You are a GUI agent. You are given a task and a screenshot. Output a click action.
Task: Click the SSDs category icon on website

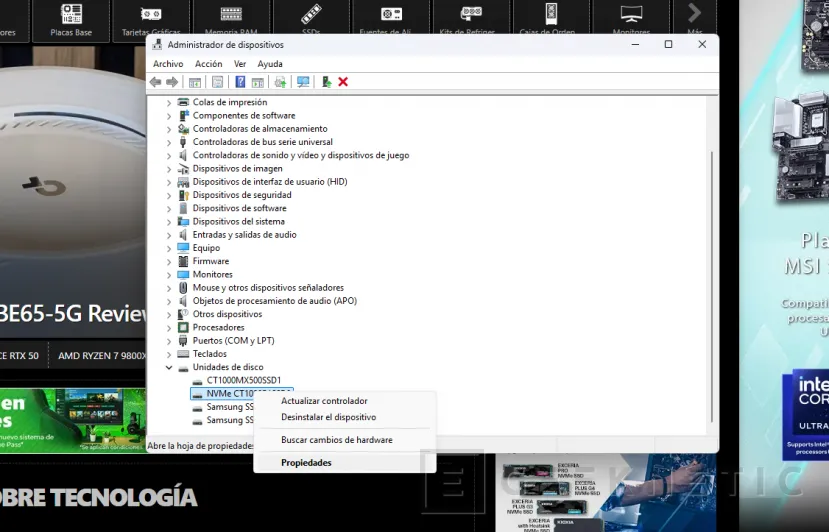pos(311,14)
